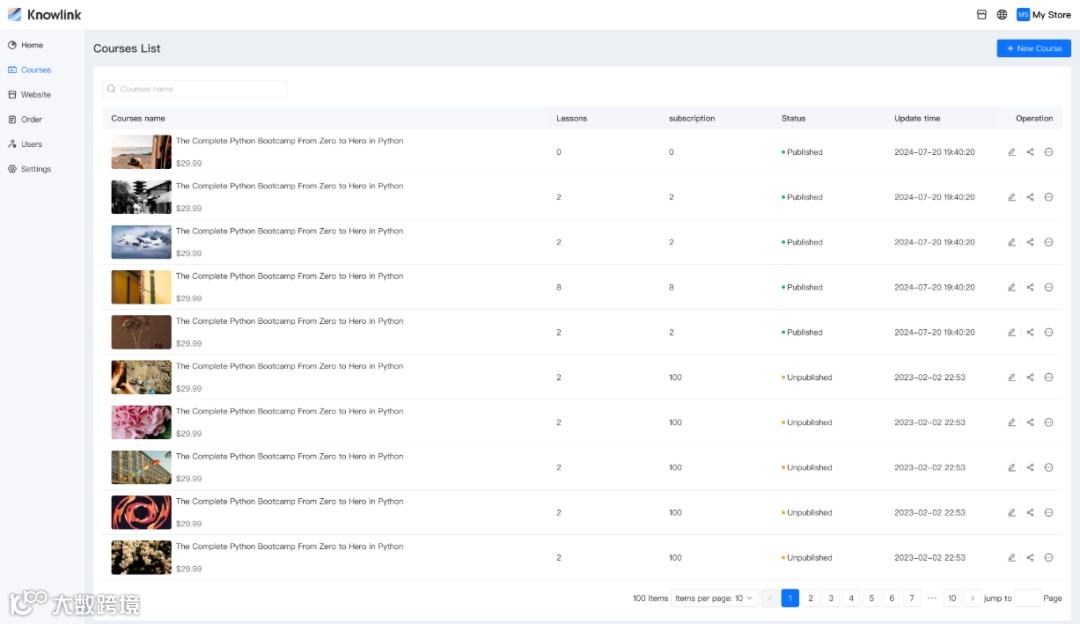This screenshot has height=624, width=1080.
Task: Click the Knowlink logo
Action: click(45, 15)
